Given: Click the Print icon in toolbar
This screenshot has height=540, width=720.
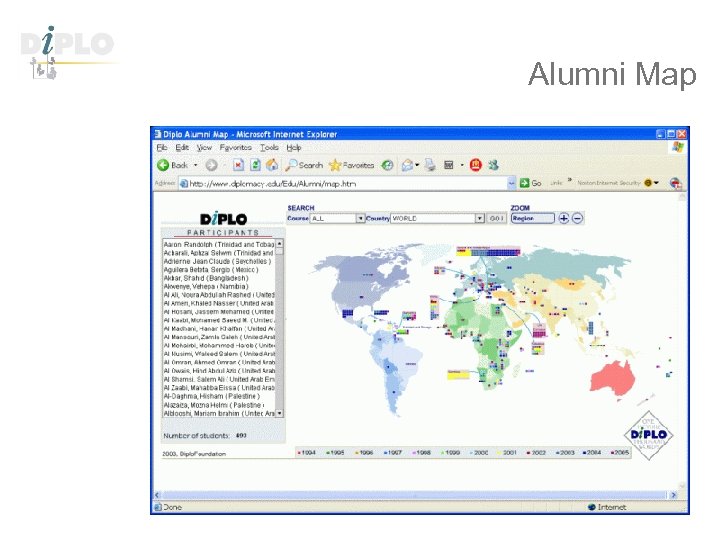Looking at the screenshot, I should 430,165.
